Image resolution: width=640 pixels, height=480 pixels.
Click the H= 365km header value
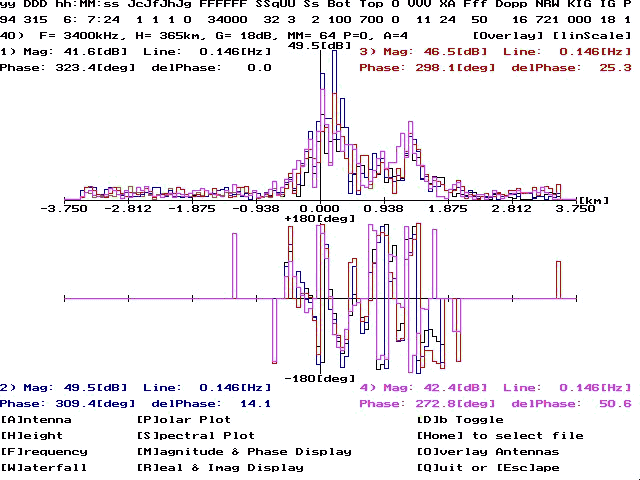pyautogui.click(x=168, y=36)
